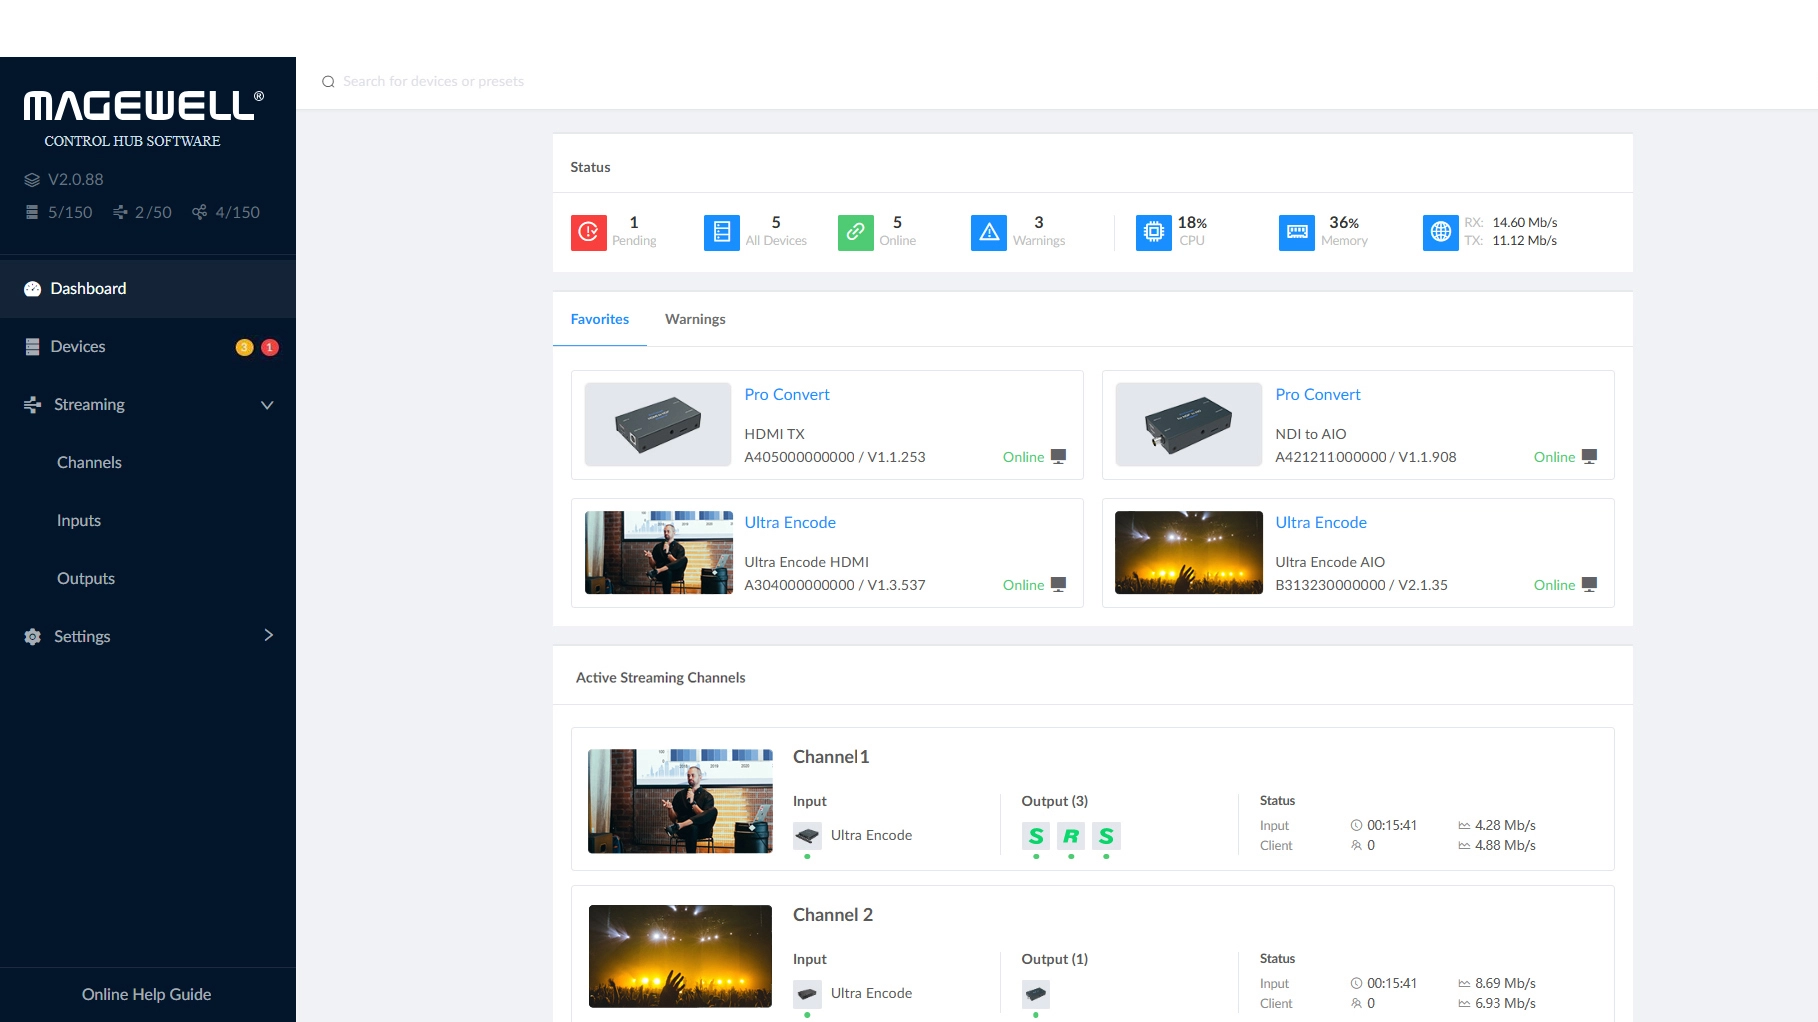This screenshot has width=1818, height=1022.
Task: Open Ultra Encode HDMI device link
Action: coord(790,523)
